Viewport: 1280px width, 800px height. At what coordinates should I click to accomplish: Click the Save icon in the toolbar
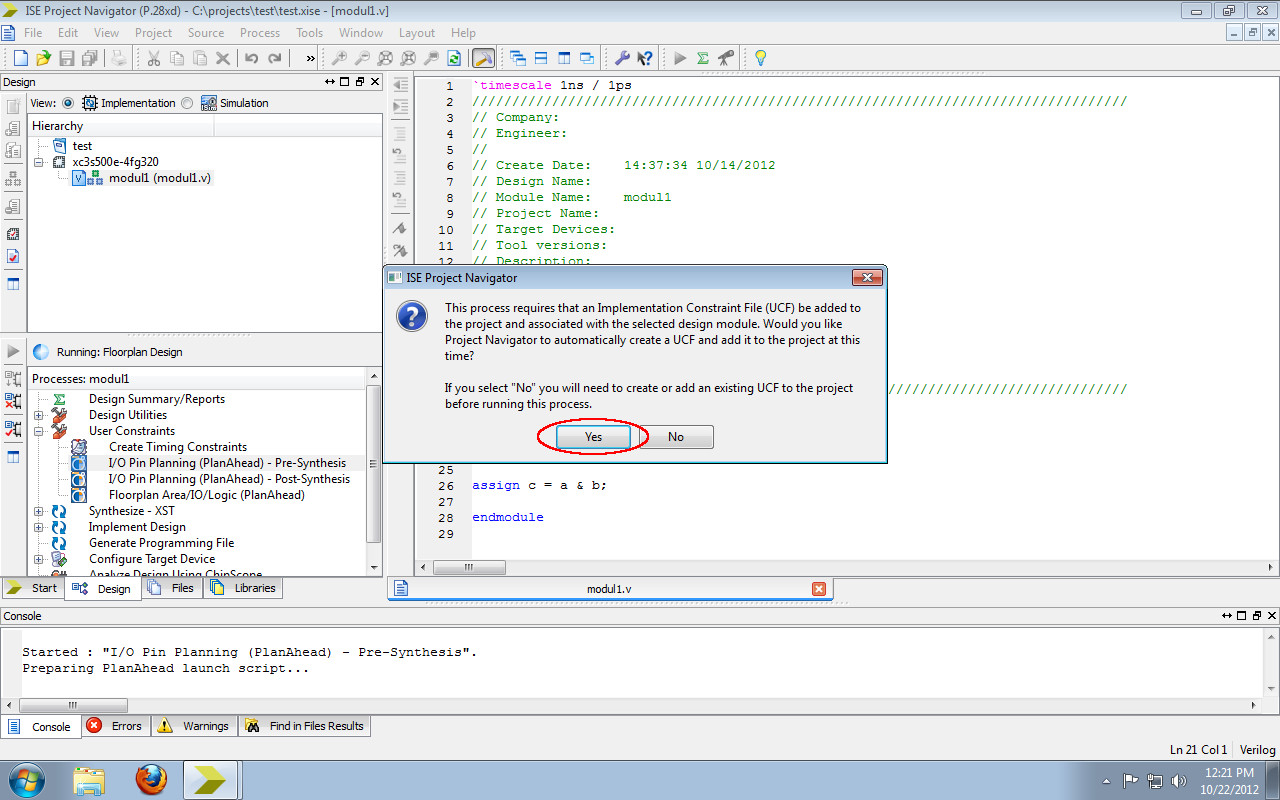tap(67, 58)
